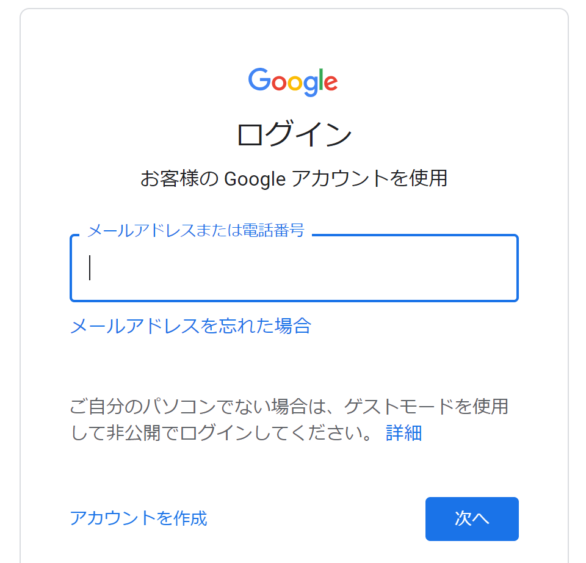
Task: Open the 詳細 link about guest mode
Action: (404, 433)
